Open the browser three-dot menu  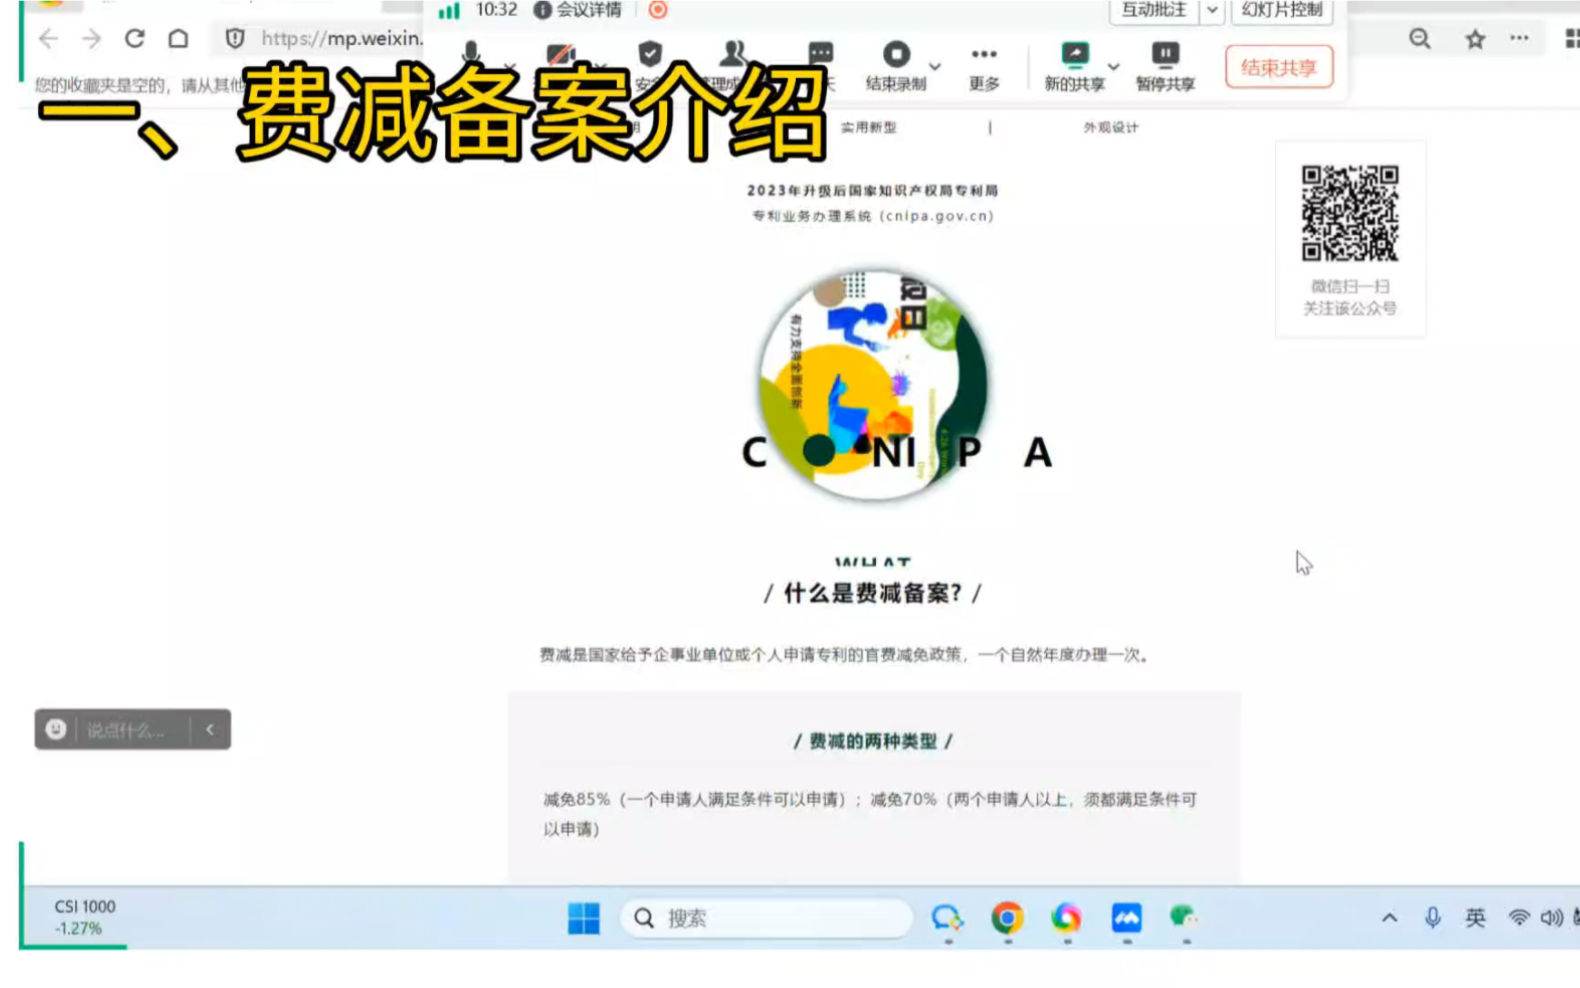pyautogui.click(x=1519, y=38)
